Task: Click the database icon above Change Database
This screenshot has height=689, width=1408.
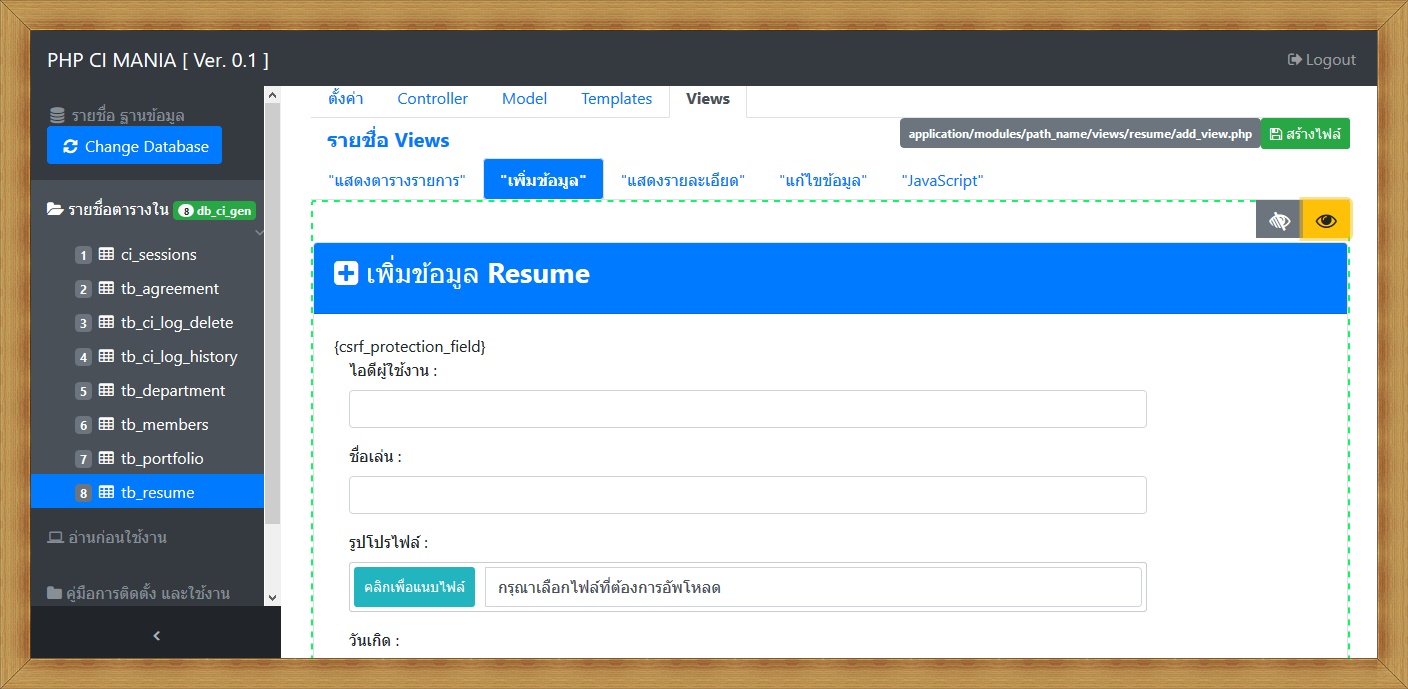Action: pyautogui.click(x=57, y=114)
